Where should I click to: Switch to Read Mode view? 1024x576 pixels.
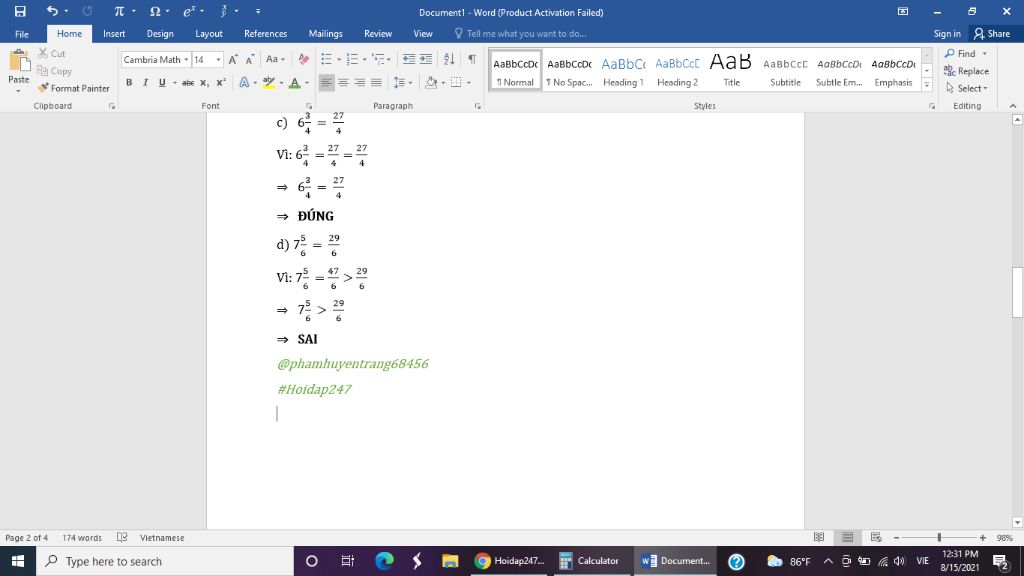(819, 537)
